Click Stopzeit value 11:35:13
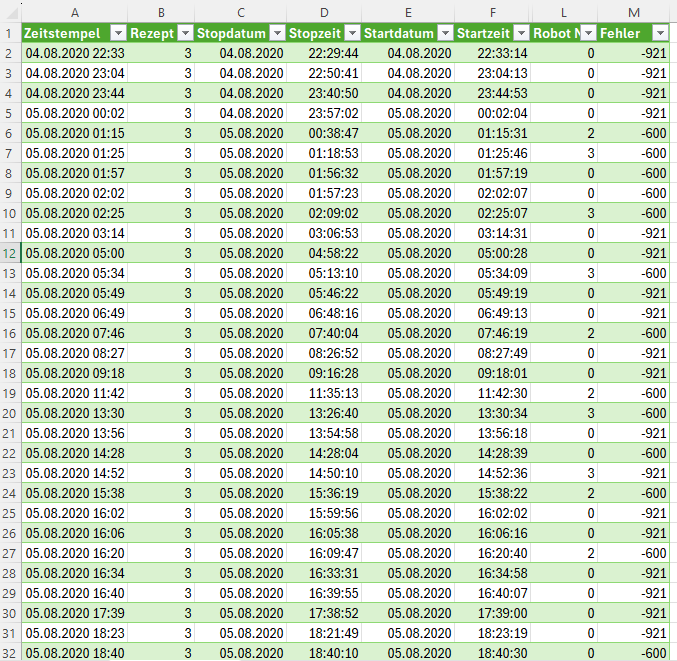This screenshot has width=677, height=661. point(324,393)
